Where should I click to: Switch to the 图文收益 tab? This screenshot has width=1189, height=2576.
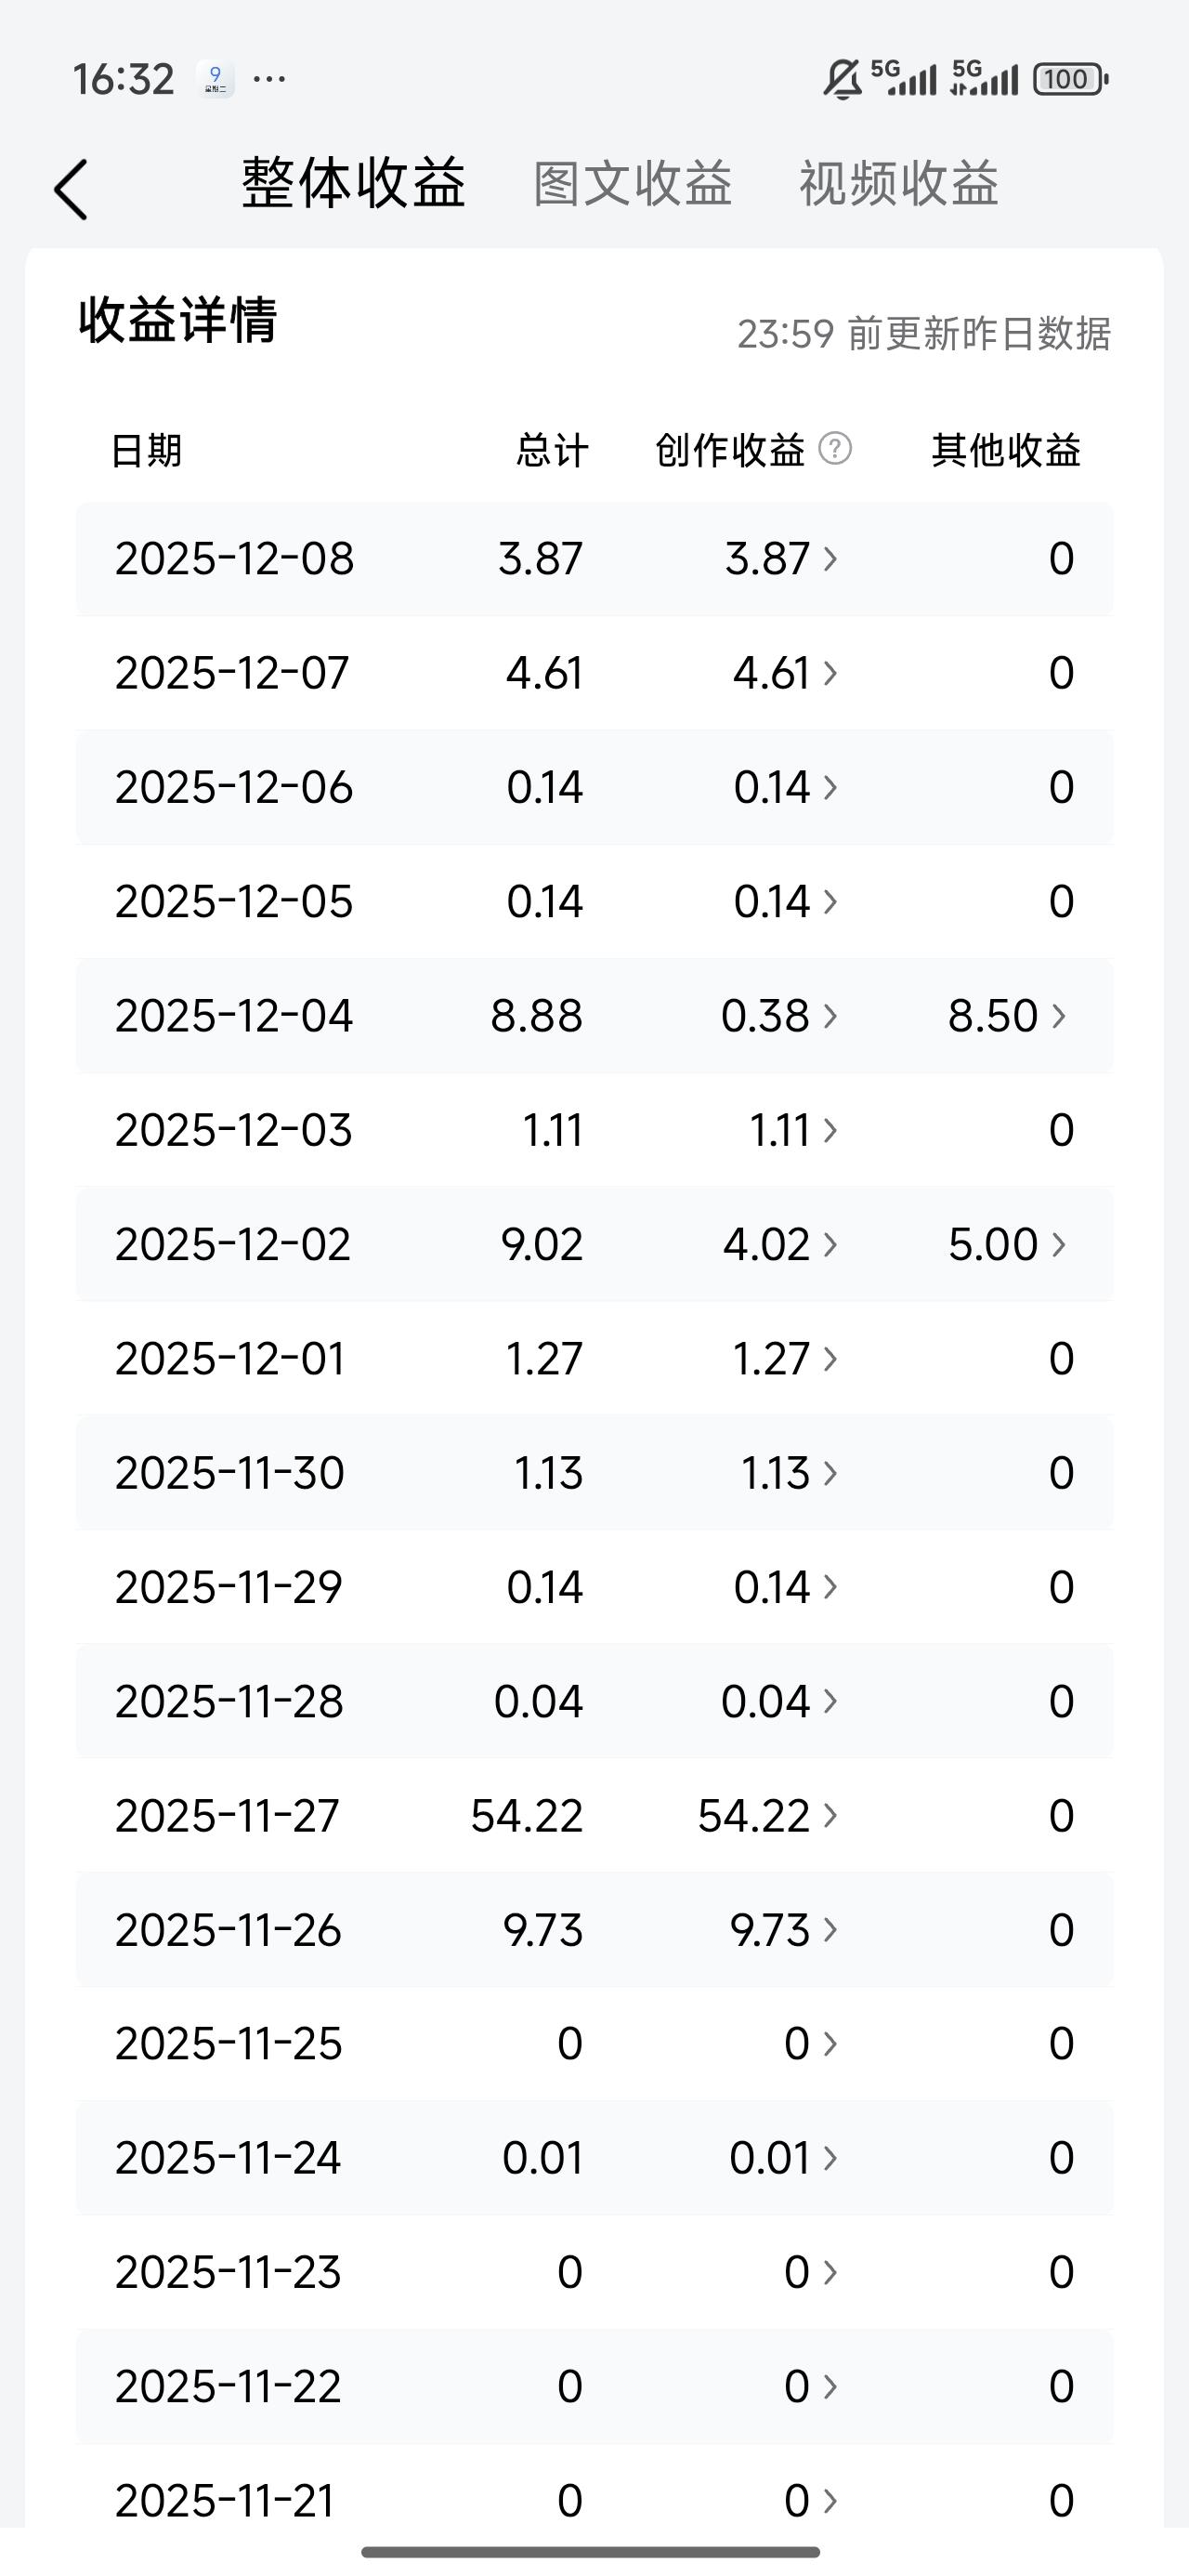point(632,184)
